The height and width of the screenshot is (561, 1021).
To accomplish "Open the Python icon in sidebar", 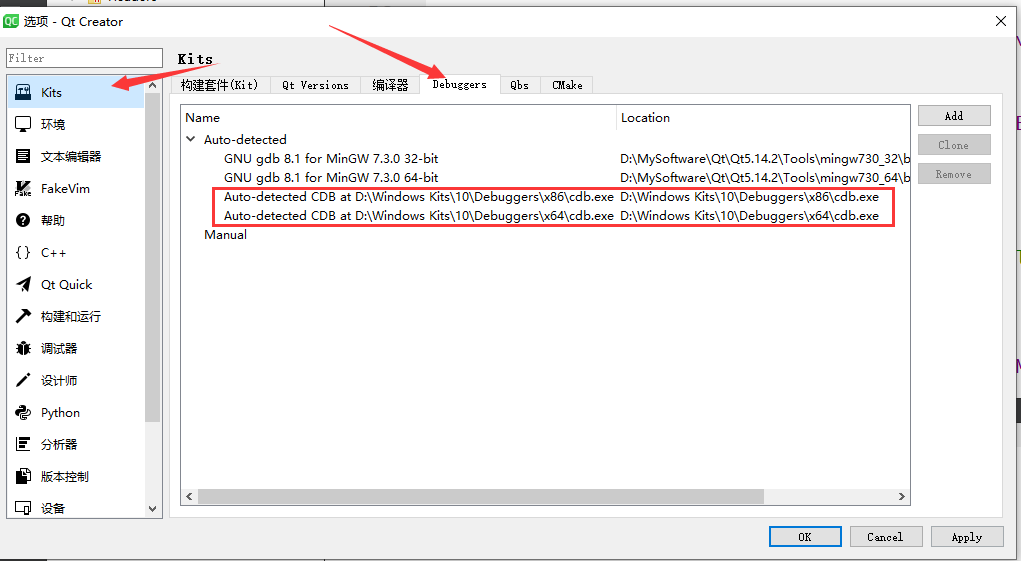I will 23,413.
